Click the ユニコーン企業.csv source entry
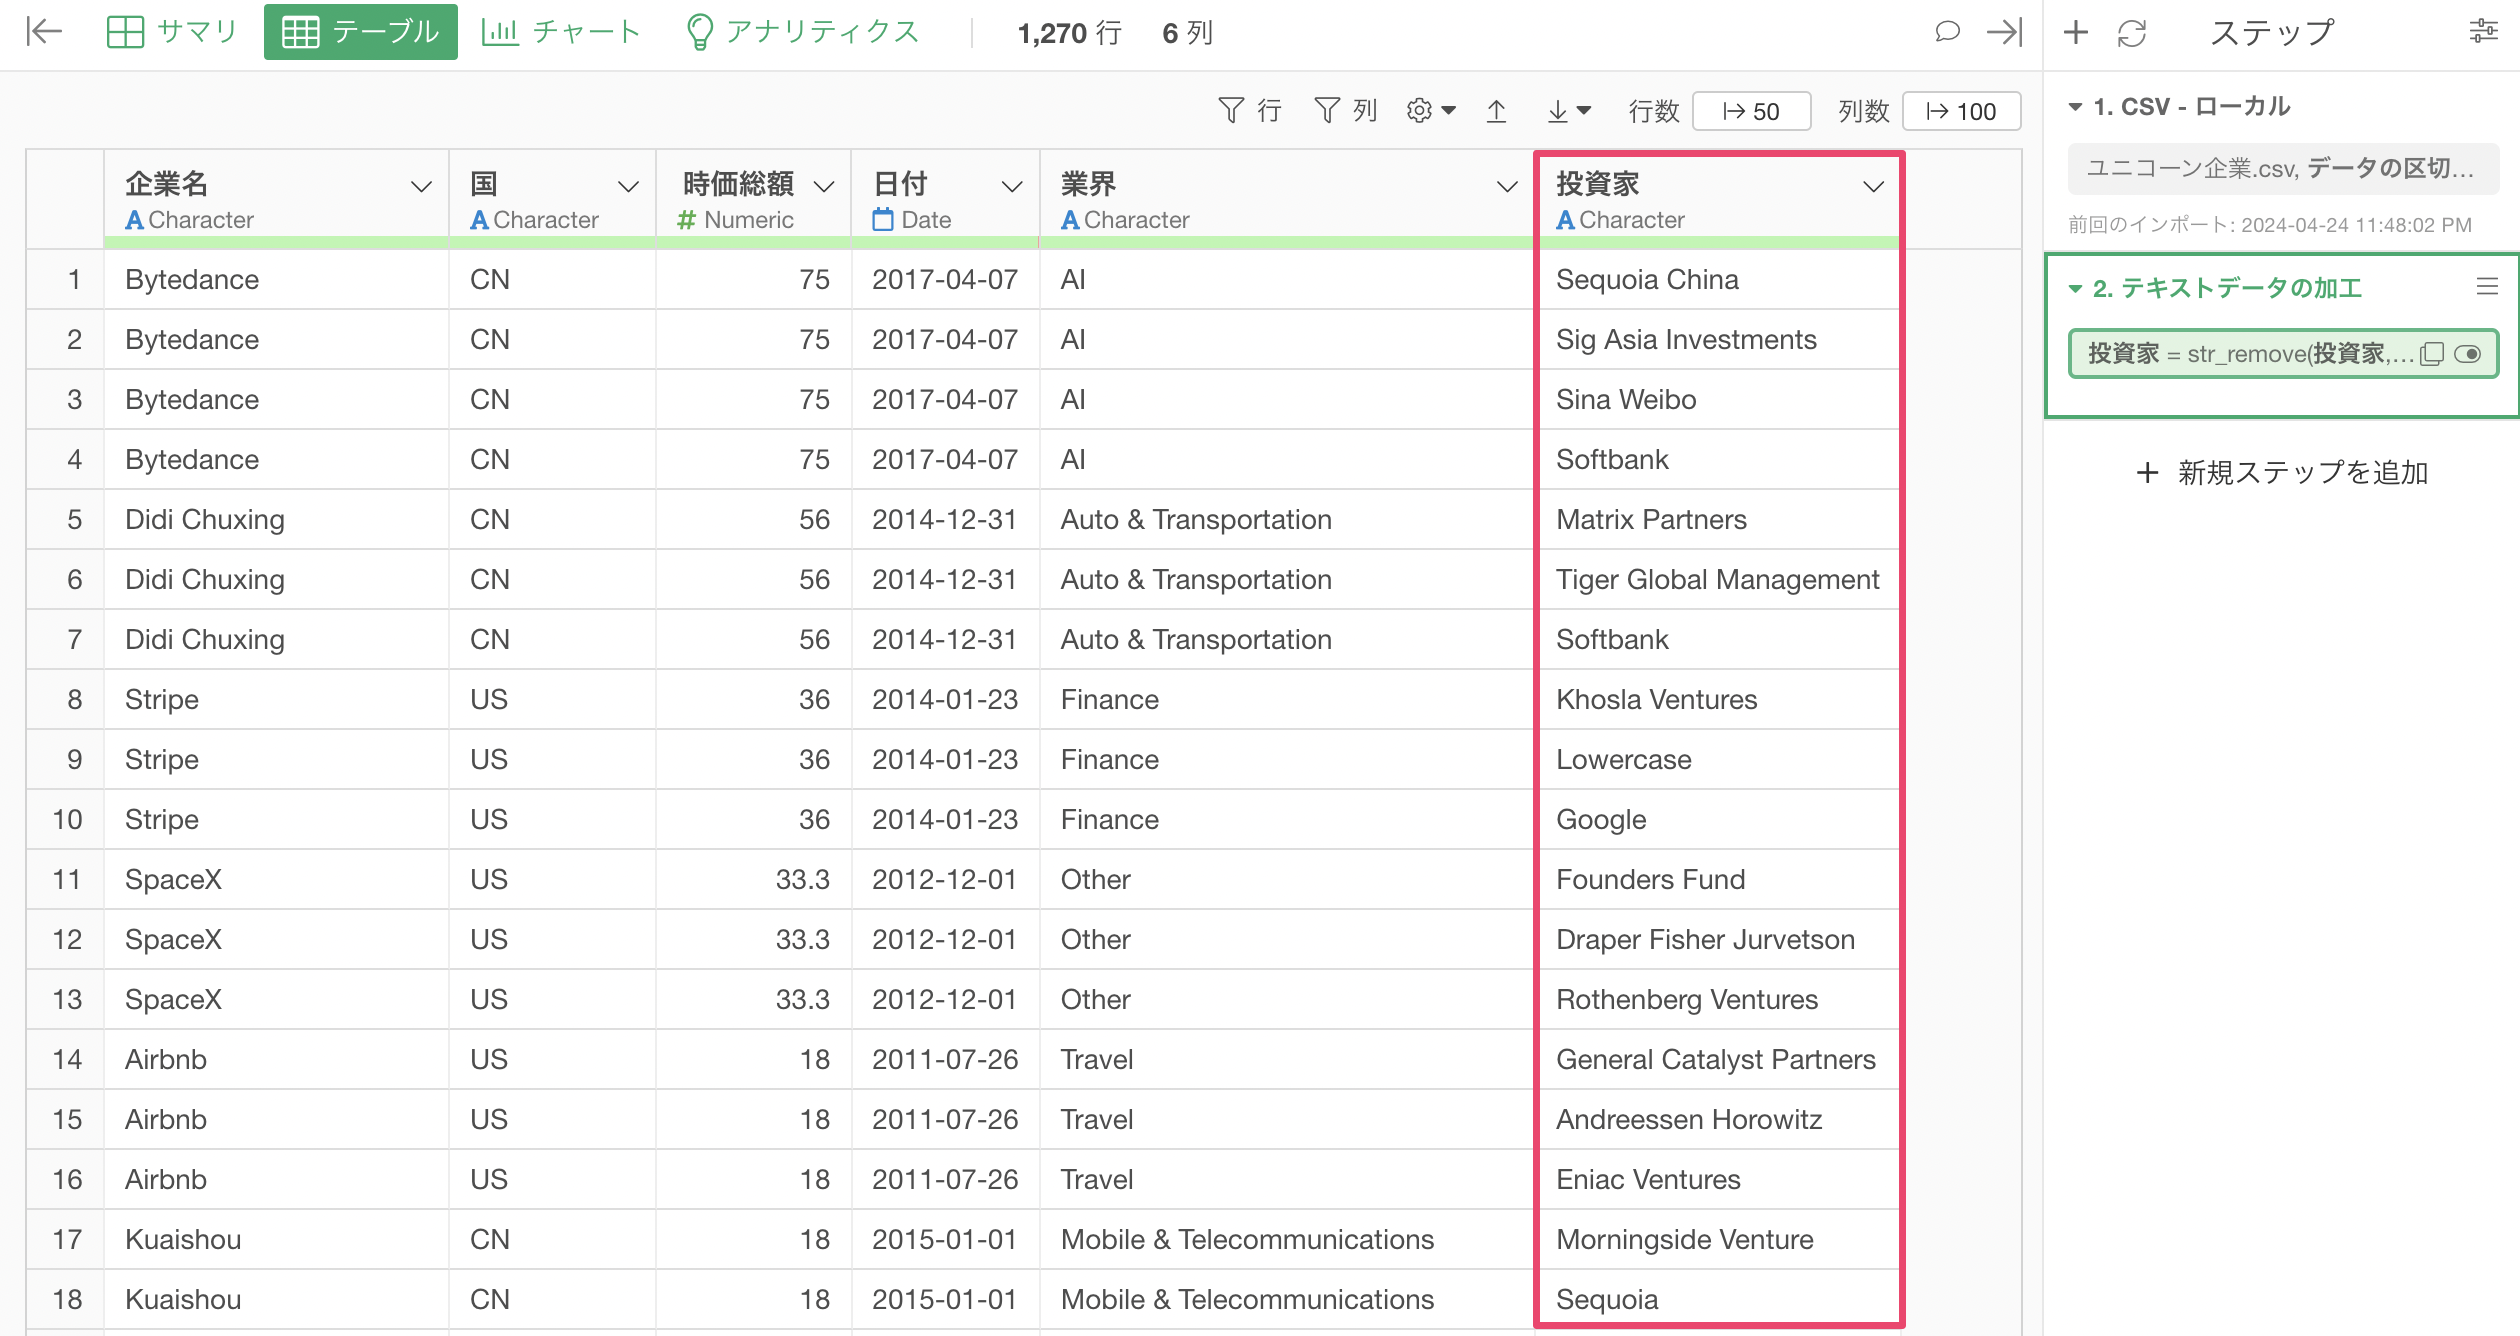 coord(2282,168)
